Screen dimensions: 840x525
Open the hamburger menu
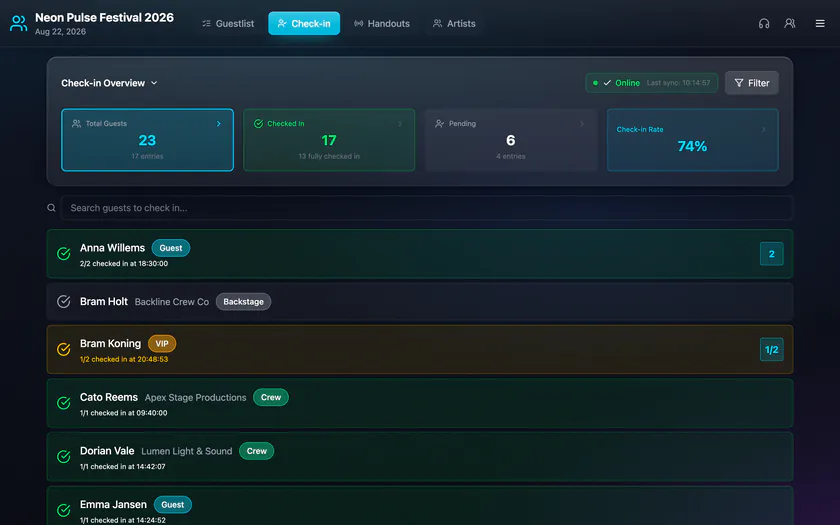coord(820,24)
